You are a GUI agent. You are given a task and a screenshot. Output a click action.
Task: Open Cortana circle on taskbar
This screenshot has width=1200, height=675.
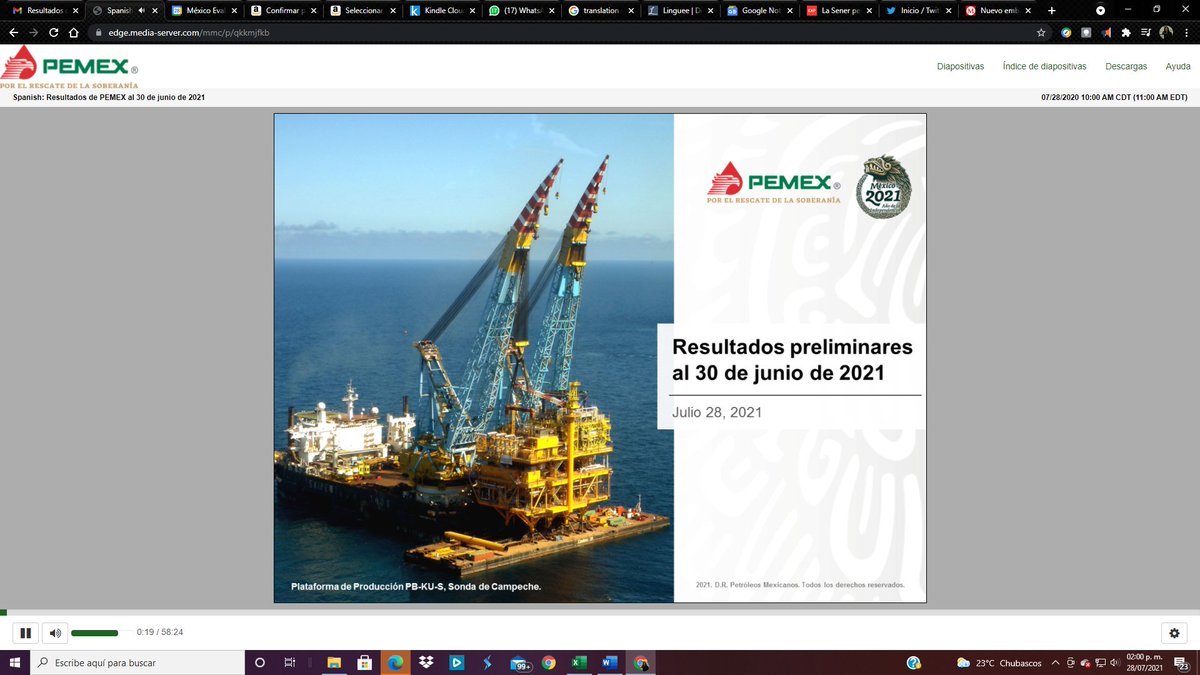pyautogui.click(x=260, y=662)
